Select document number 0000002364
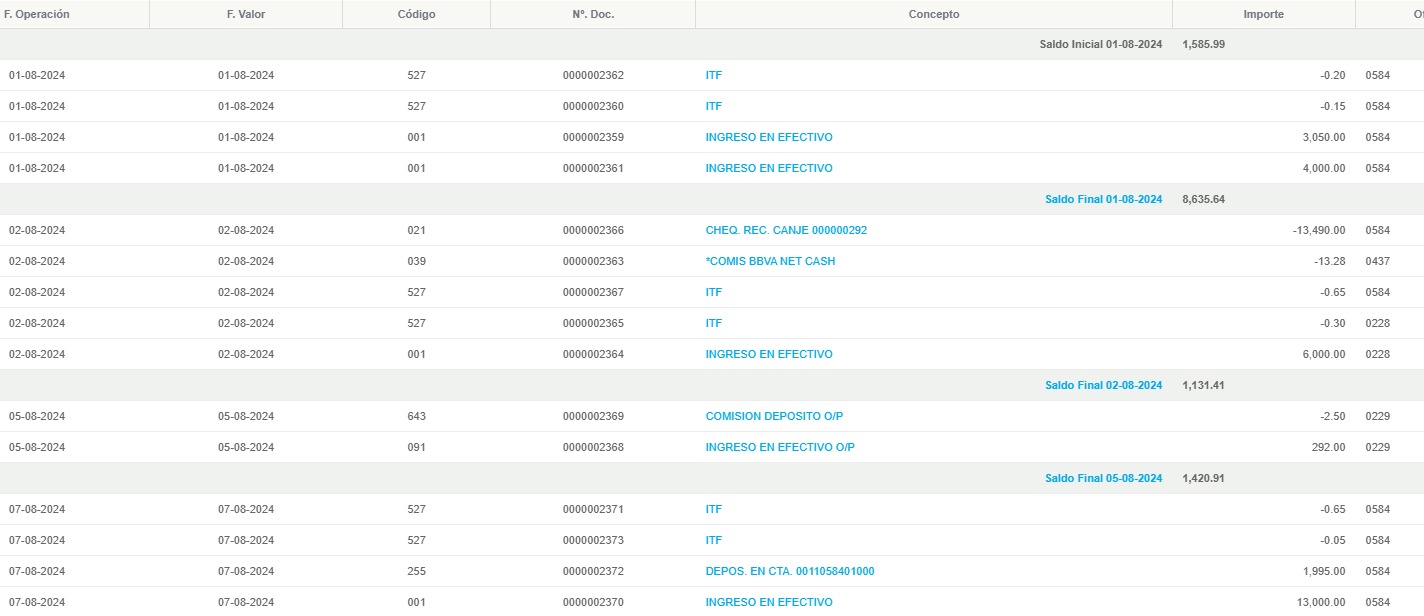Viewport: 1424px width, 616px height. pyautogui.click(x=593, y=354)
